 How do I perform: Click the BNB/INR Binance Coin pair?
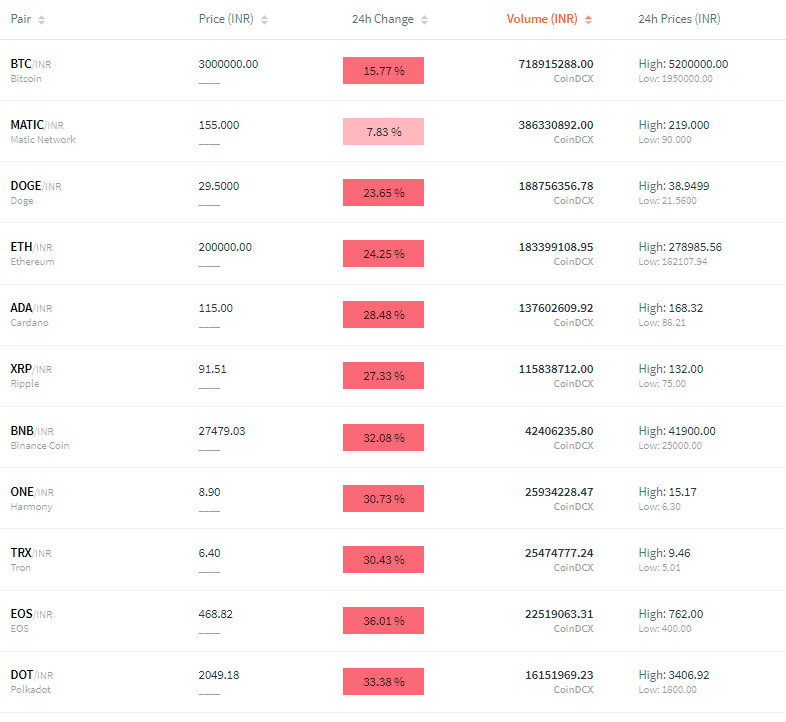[x=40, y=438]
